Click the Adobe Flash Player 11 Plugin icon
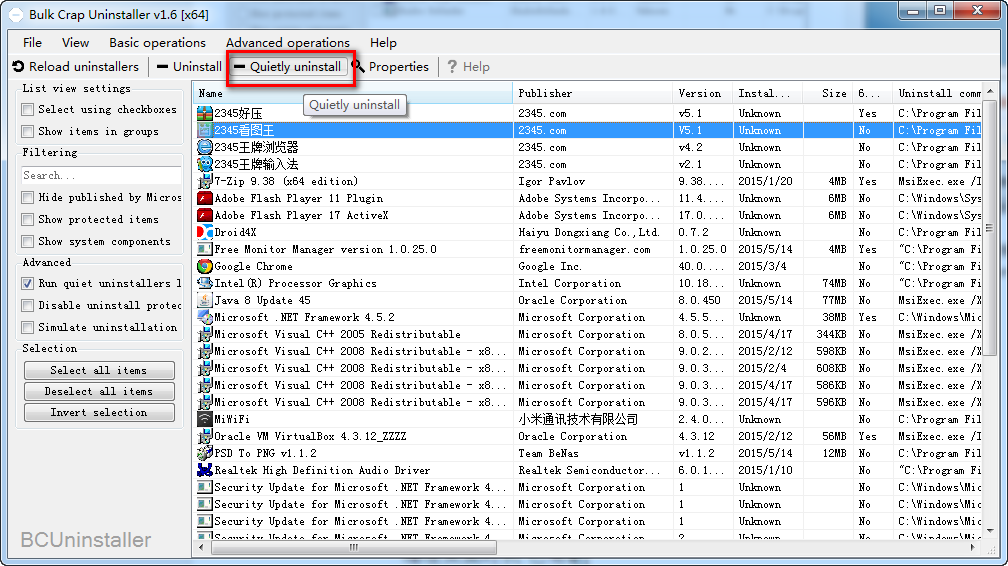Image resolution: width=1008 pixels, height=566 pixels. coord(204,198)
